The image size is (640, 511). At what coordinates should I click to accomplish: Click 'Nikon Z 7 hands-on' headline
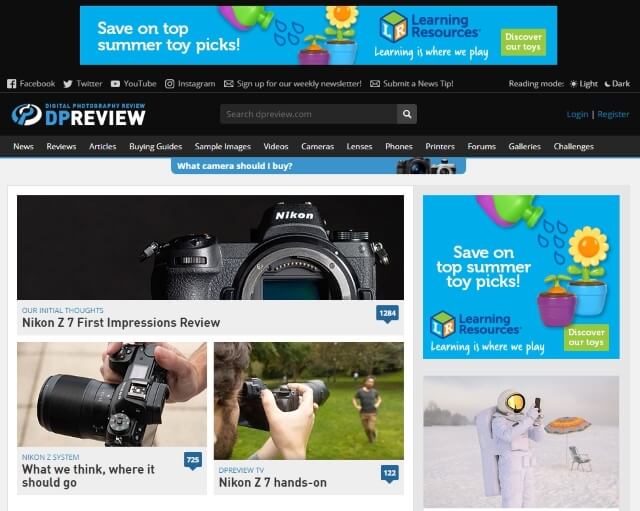click(273, 482)
